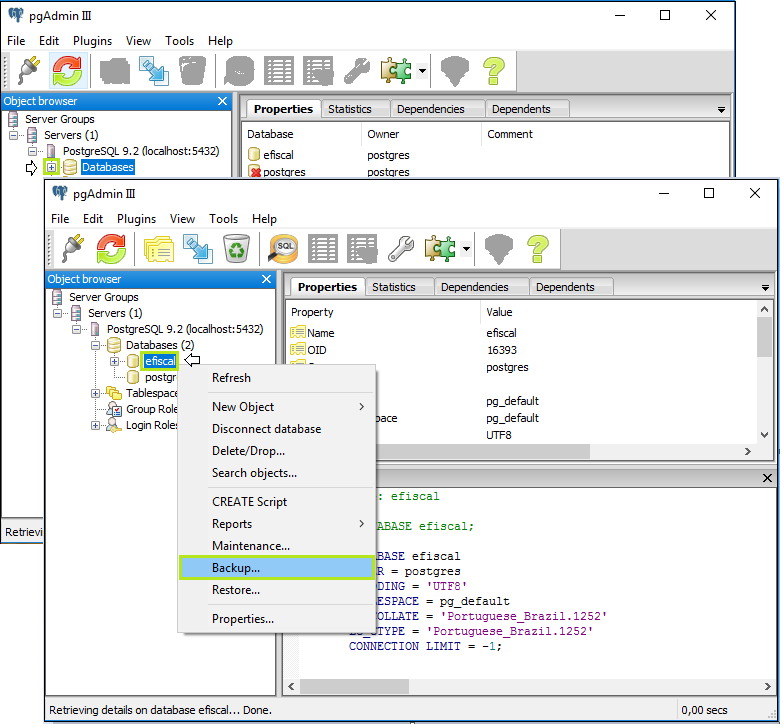The width and height of the screenshot is (784, 728).
Task: Expand the Tablespaces node
Action: pos(96,393)
